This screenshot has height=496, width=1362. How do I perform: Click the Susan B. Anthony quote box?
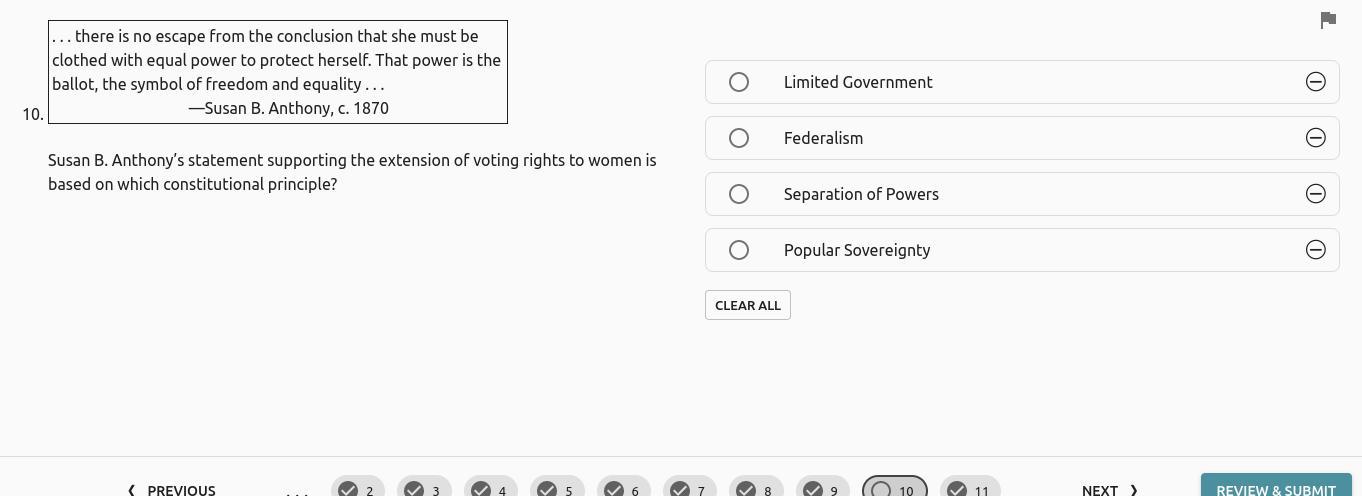pyautogui.click(x=278, y=72)
